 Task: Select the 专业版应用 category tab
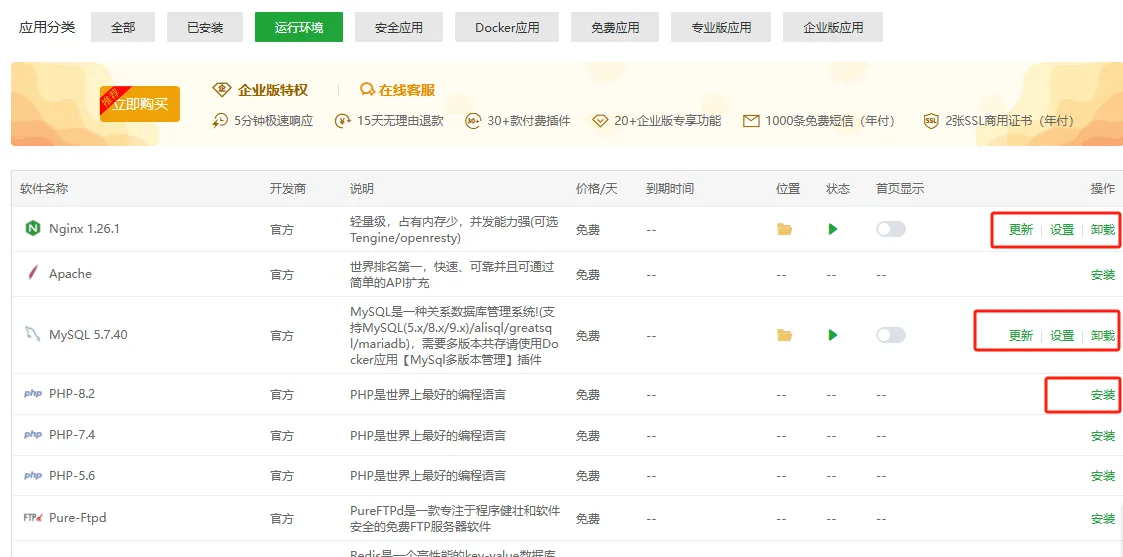click(x=721, y=27)
